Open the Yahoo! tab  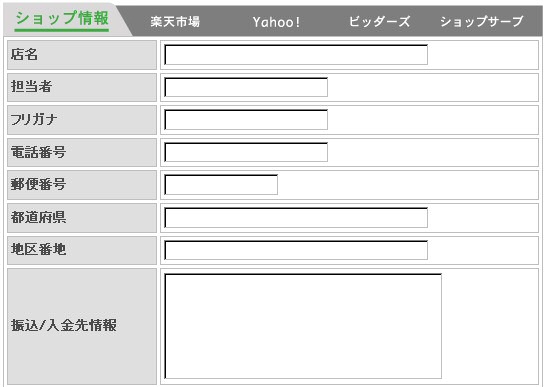(276, 22)
